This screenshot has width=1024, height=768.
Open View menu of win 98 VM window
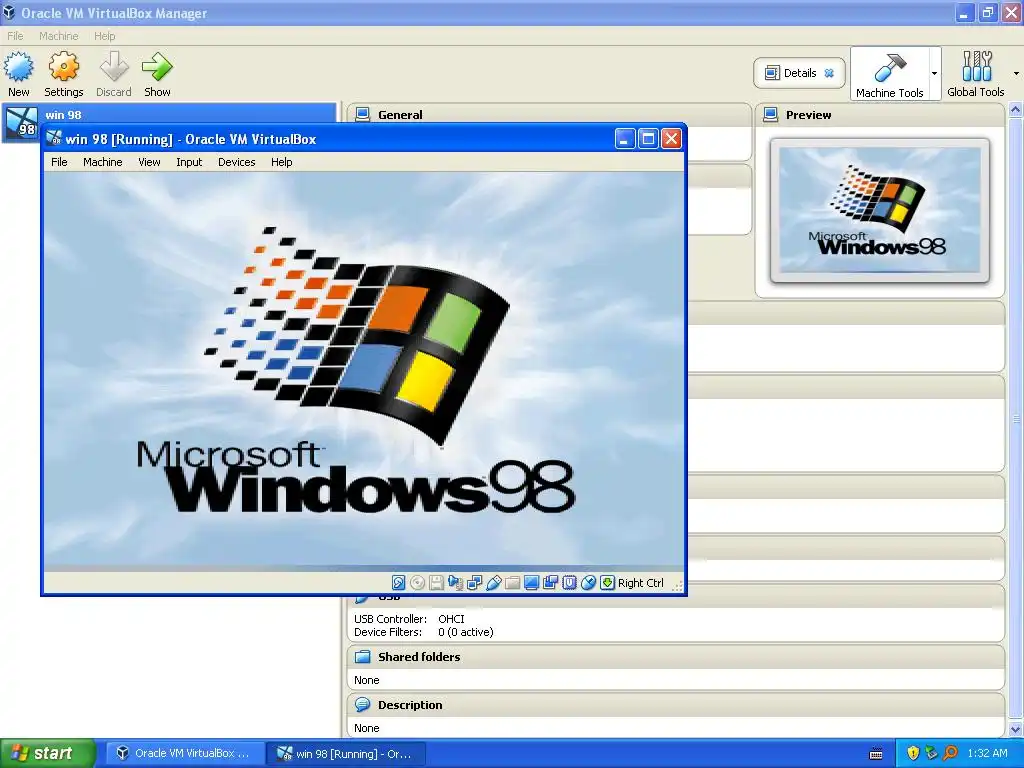pos(149,162)
